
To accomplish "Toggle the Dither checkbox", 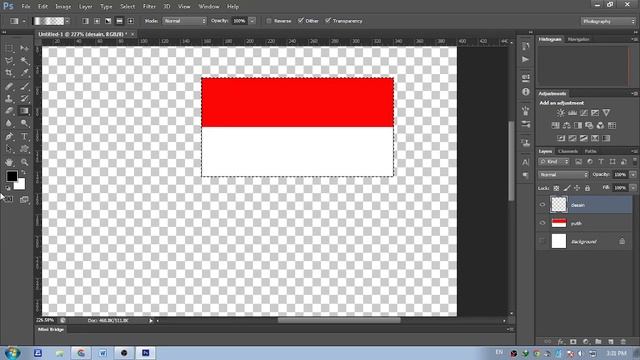I will point(301,20).
